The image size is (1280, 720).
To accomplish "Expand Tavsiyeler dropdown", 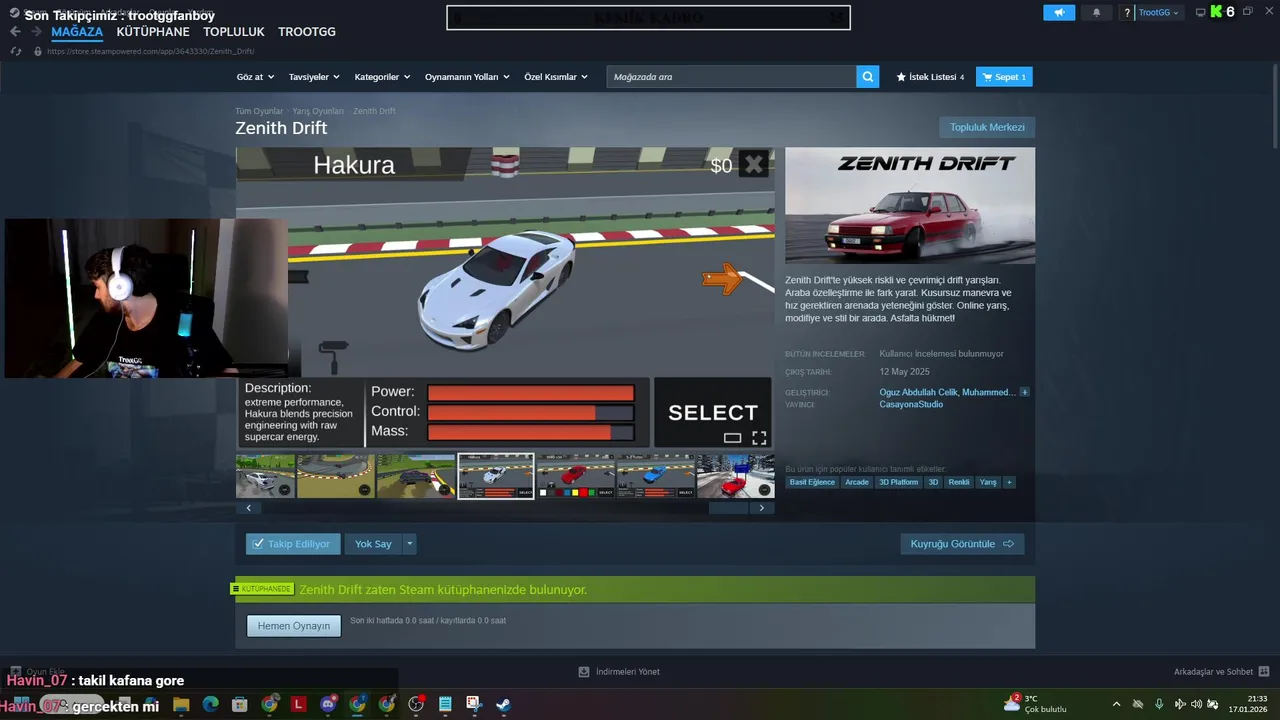I will coord(314,77).
